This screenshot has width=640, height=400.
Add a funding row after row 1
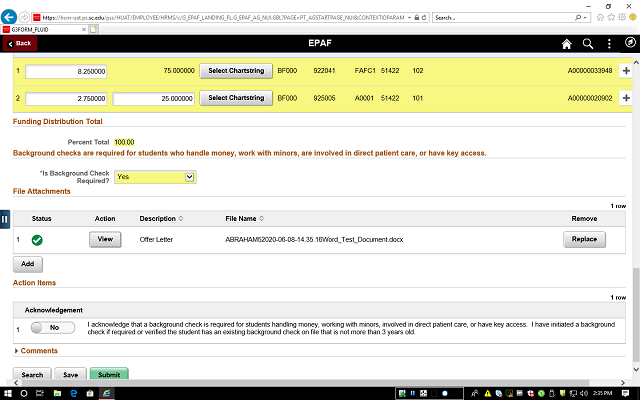626,71
